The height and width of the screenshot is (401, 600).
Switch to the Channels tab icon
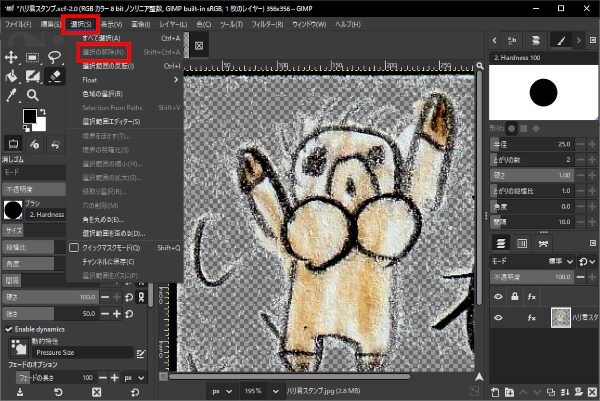click(x=522, y=243)
